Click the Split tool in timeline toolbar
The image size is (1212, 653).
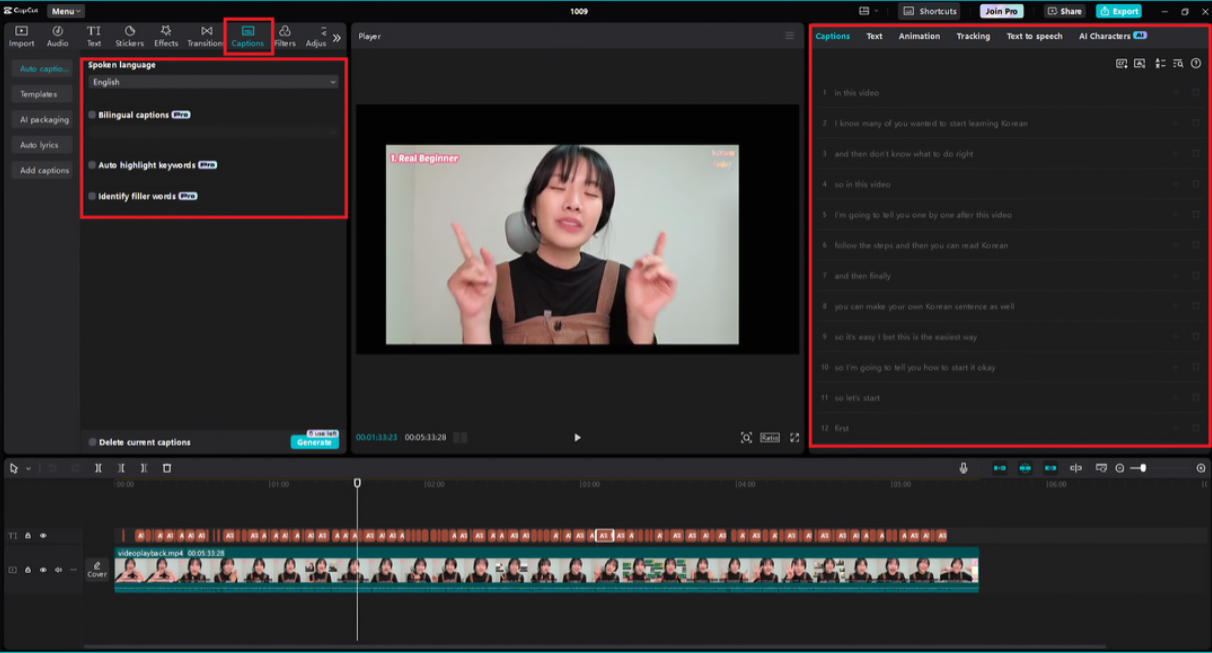98,468
